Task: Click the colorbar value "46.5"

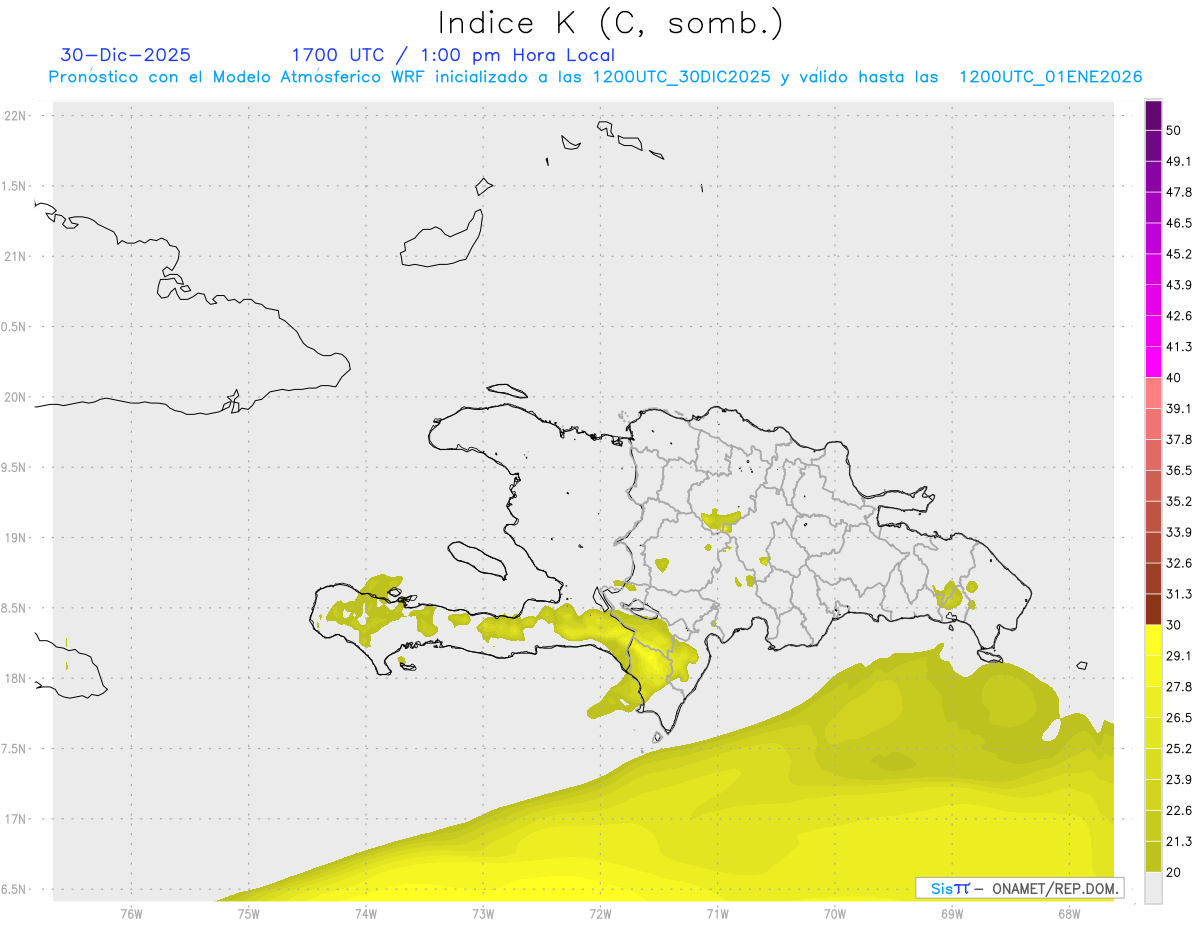Action: coord(1179,223)
